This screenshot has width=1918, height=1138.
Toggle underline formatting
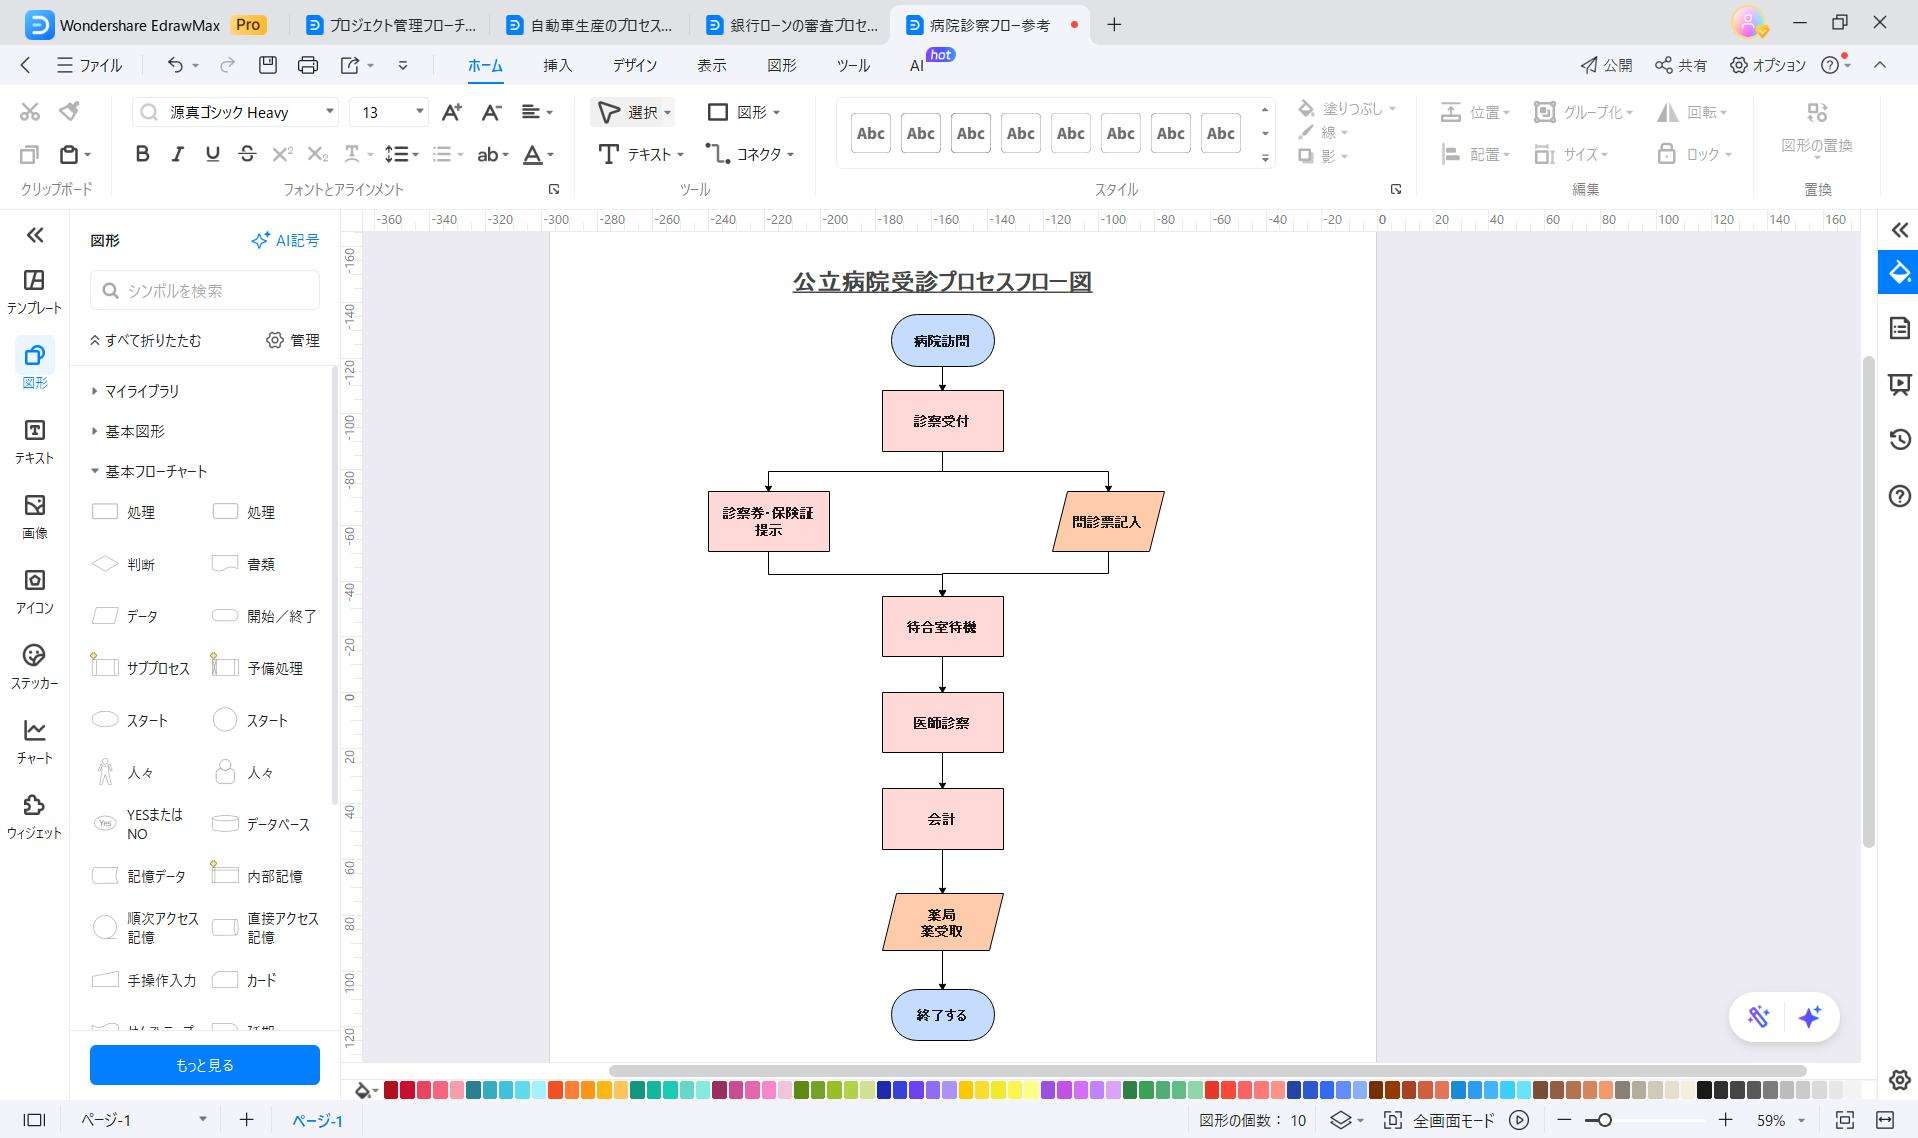(212, 154)
